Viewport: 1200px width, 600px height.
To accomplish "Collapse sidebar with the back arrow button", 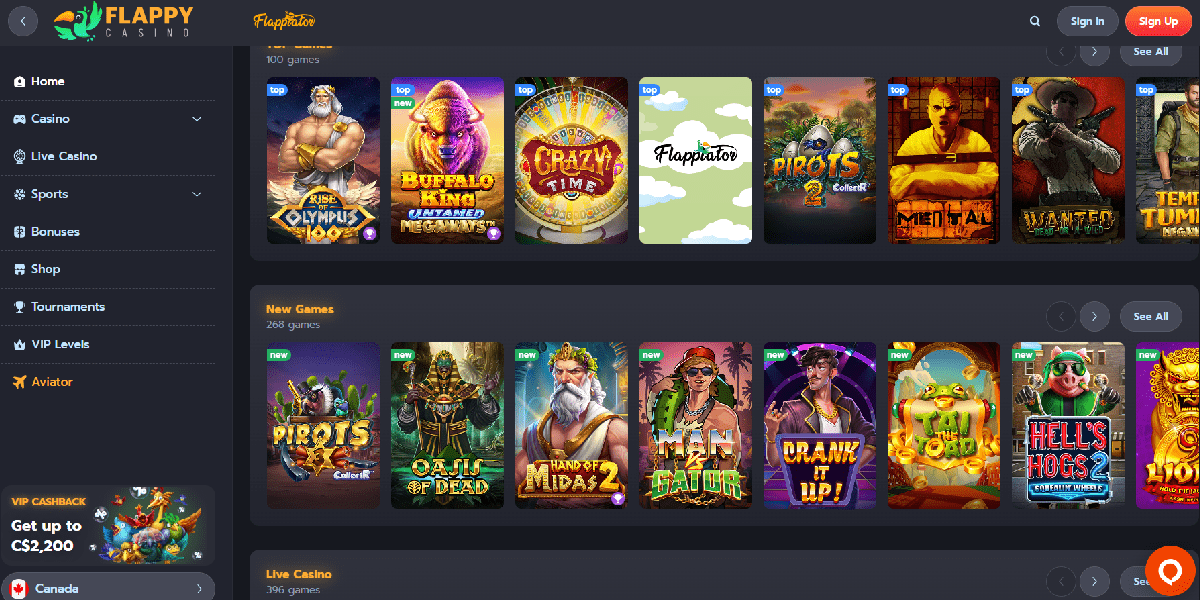I will [x=23, y=21].
